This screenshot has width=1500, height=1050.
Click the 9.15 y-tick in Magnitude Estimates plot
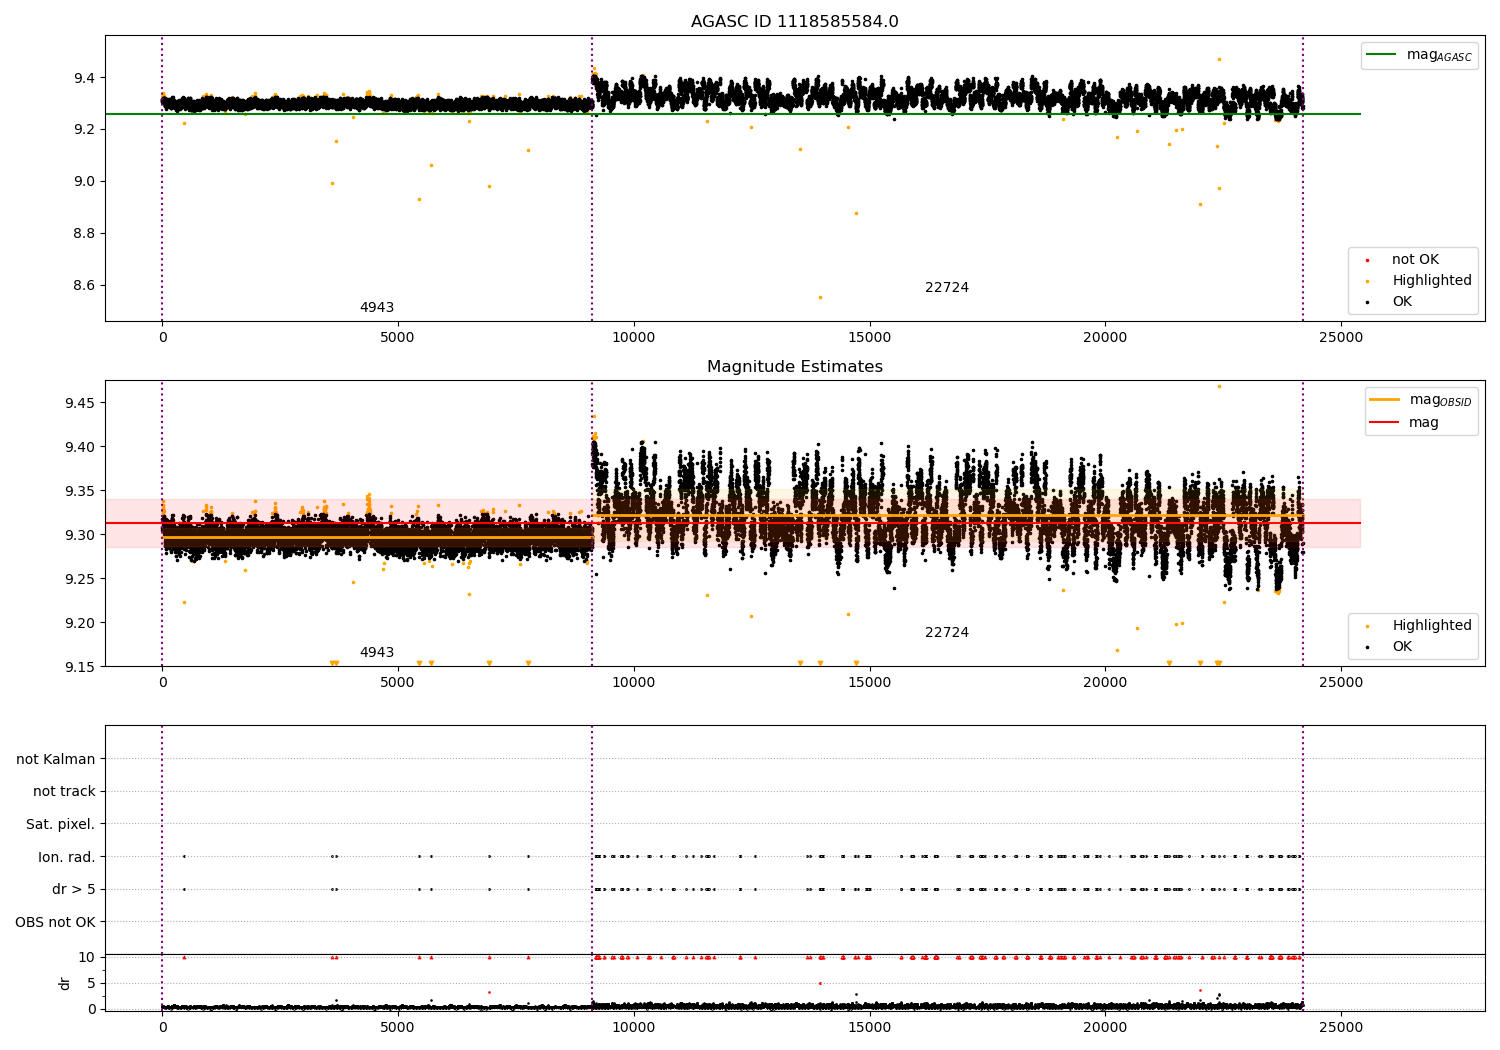coord(80,667)
